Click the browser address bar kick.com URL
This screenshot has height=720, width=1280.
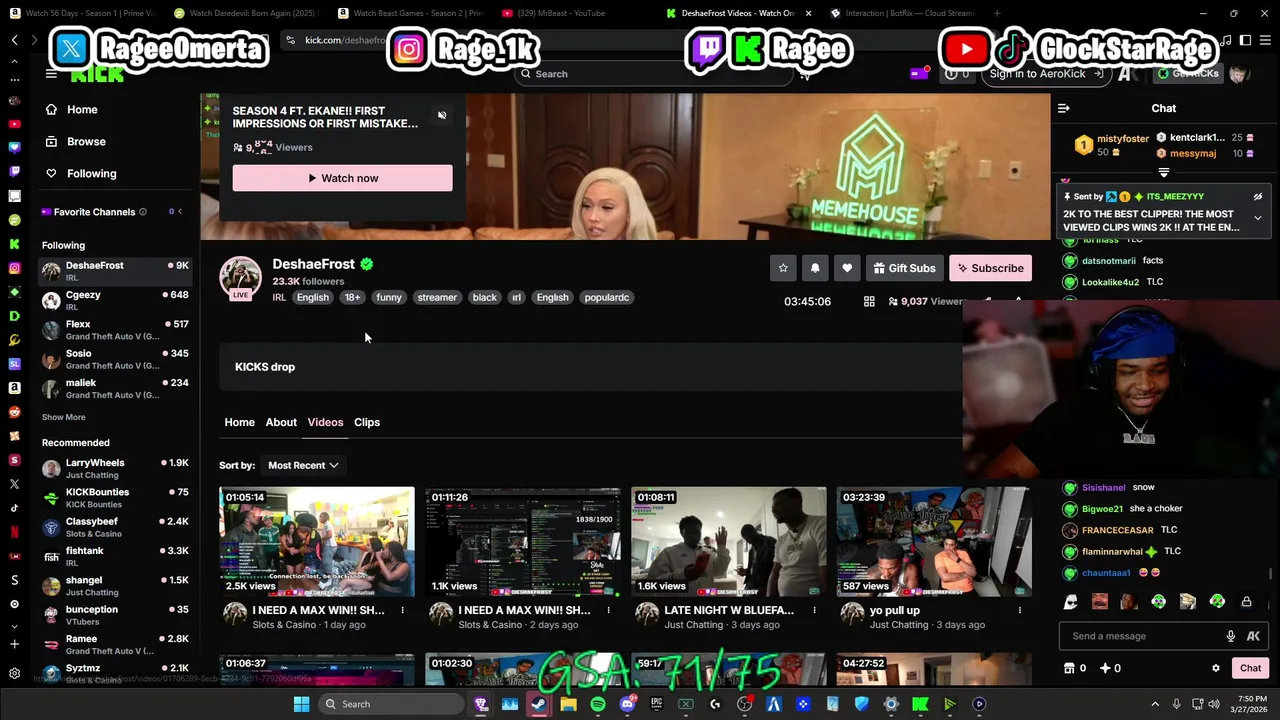(x=345, y=40)
